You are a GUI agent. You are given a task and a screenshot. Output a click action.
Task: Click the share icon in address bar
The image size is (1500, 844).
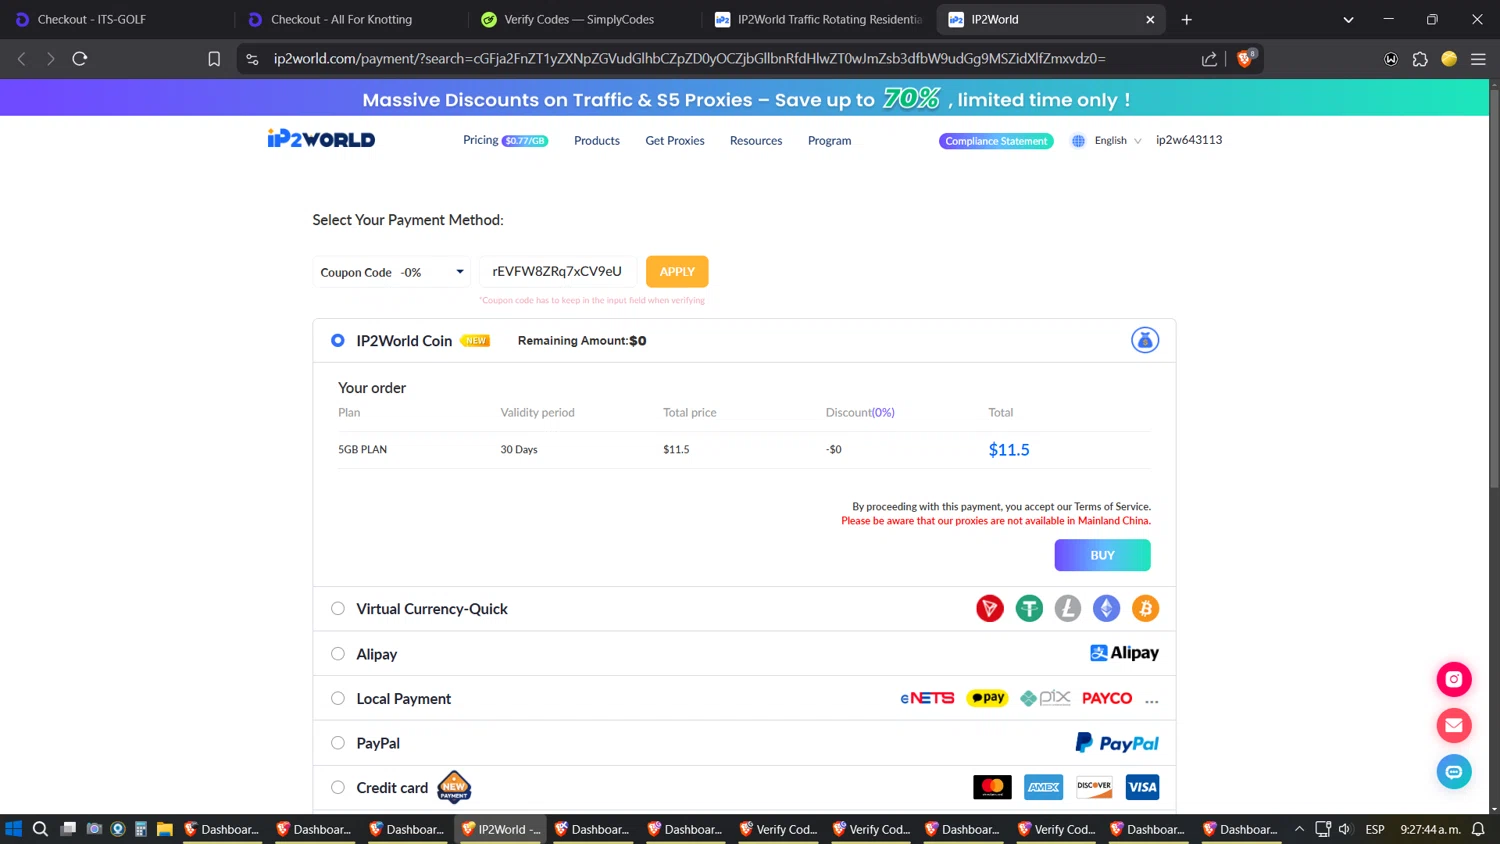click(1209, 59)
